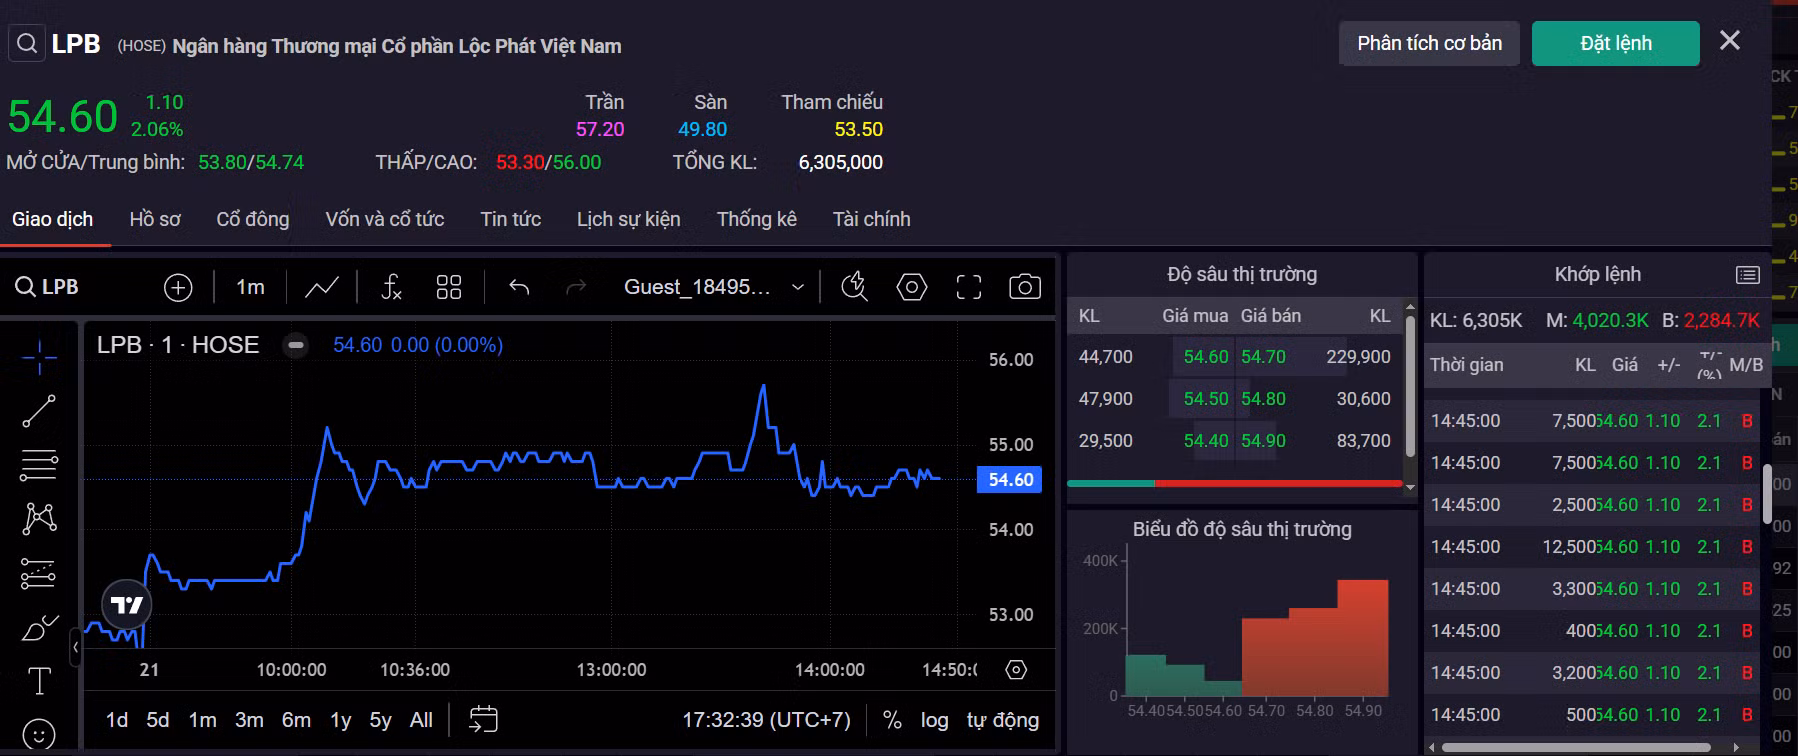This screenshot has width=1798, height=756.
Task: Set chart range to 6m
Action: [x=296, y=720]
